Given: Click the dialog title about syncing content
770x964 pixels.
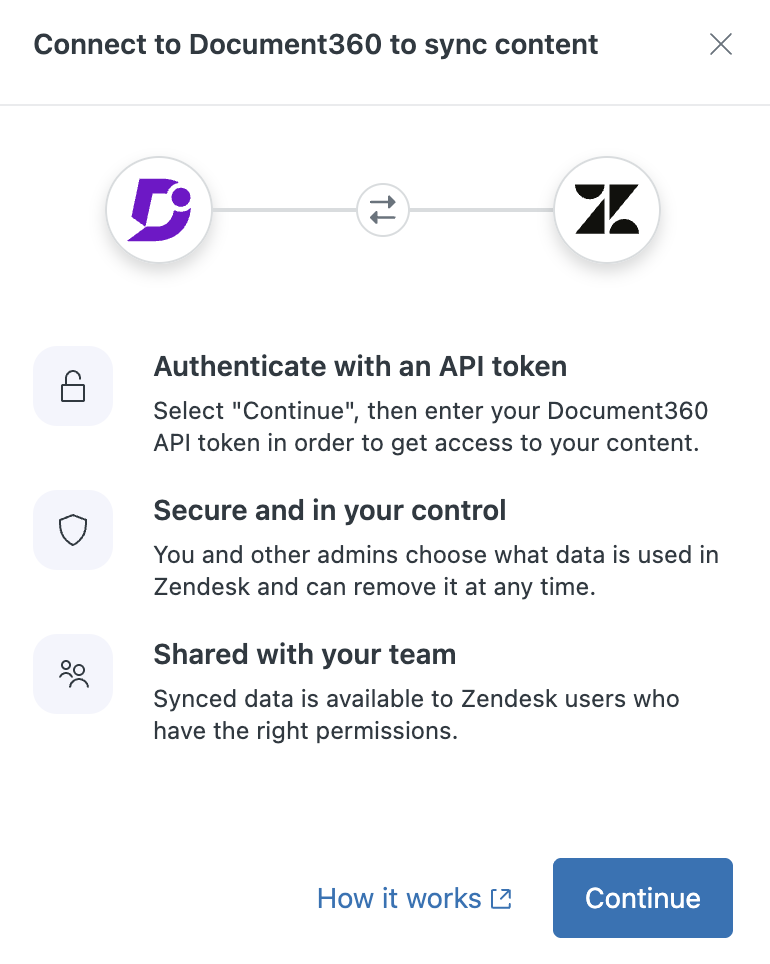Looking at the screenshot, I should (x=316, y=44).
